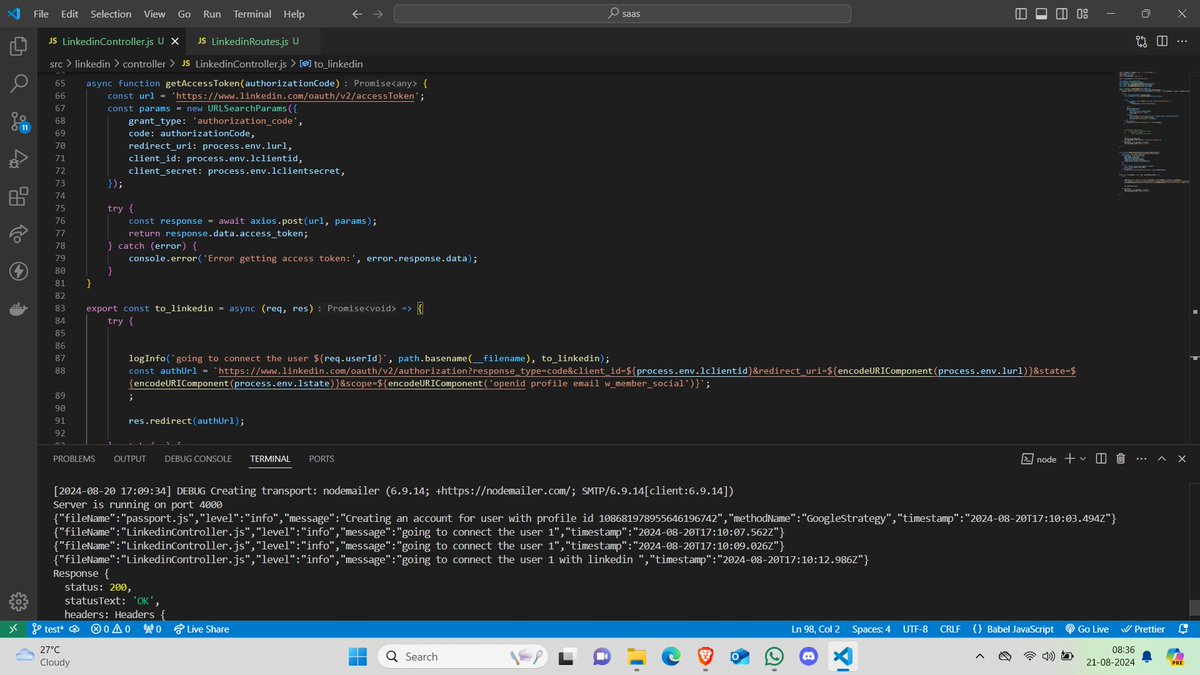Open the Thunder Client lightning icon view

(x=18, y=271)
